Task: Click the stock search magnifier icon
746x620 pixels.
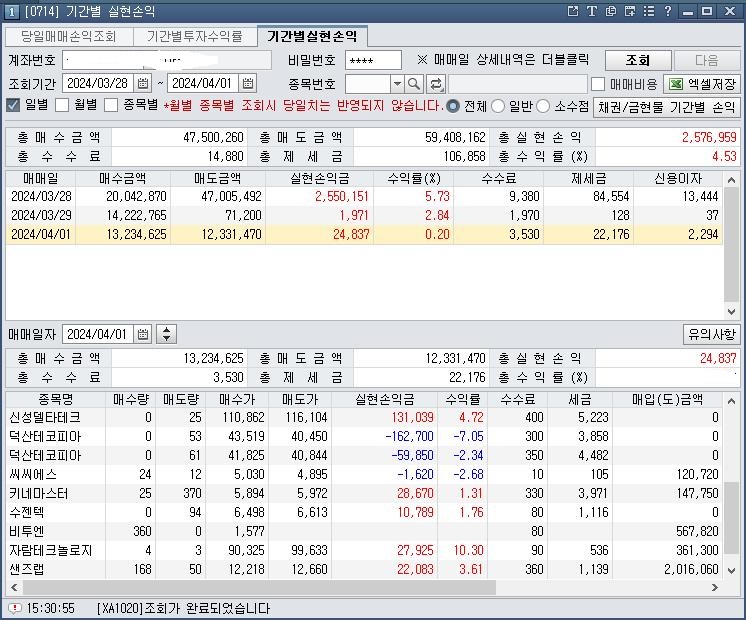Action: pyautogui.click(x=414, y=84)
